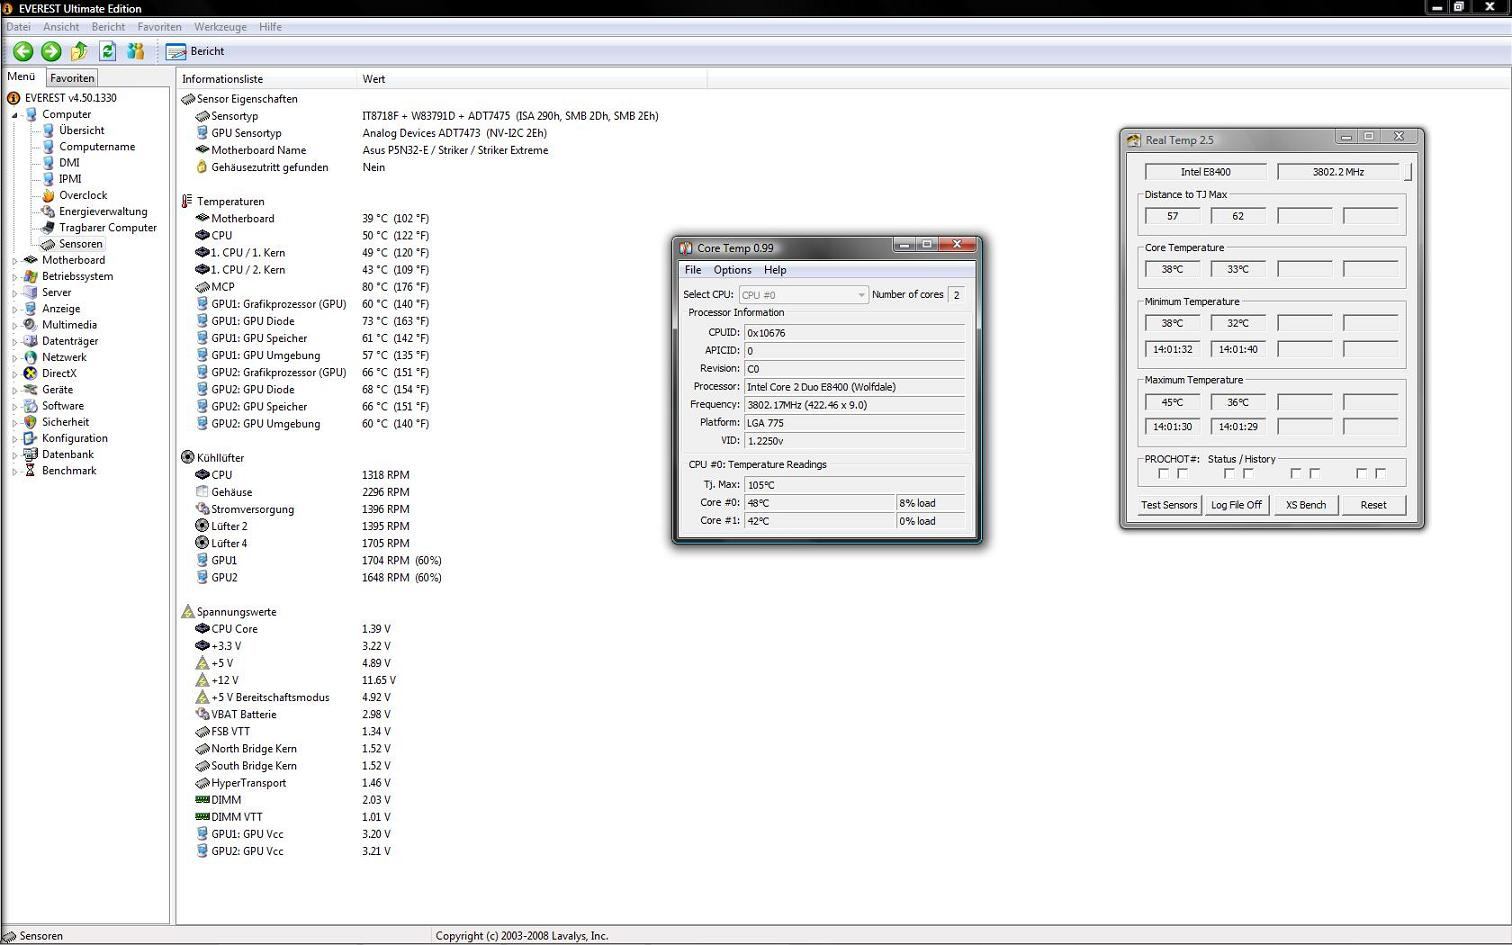Click the green Back arrow toolbar icon

(23, 51)
